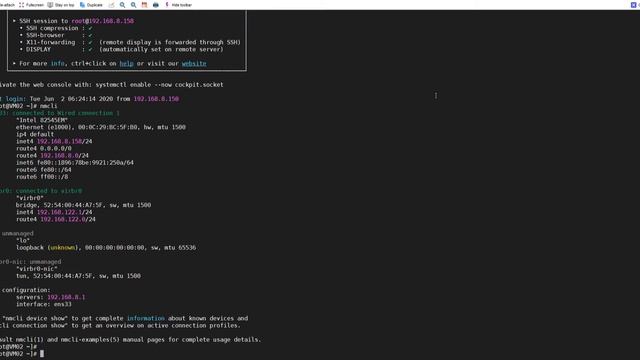Open the help link in banner
This screenshot has width=640, height=360.
(x=127, y=64)
